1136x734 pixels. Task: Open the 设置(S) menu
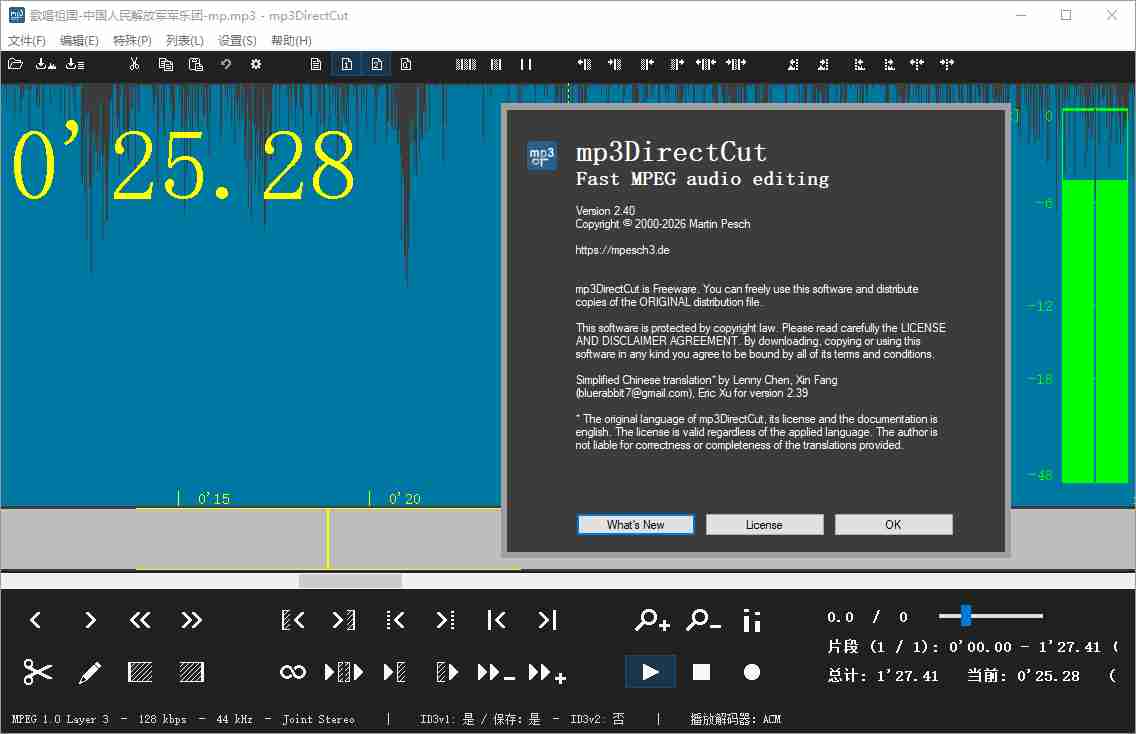pyautogui.click(x=237, y=41)
